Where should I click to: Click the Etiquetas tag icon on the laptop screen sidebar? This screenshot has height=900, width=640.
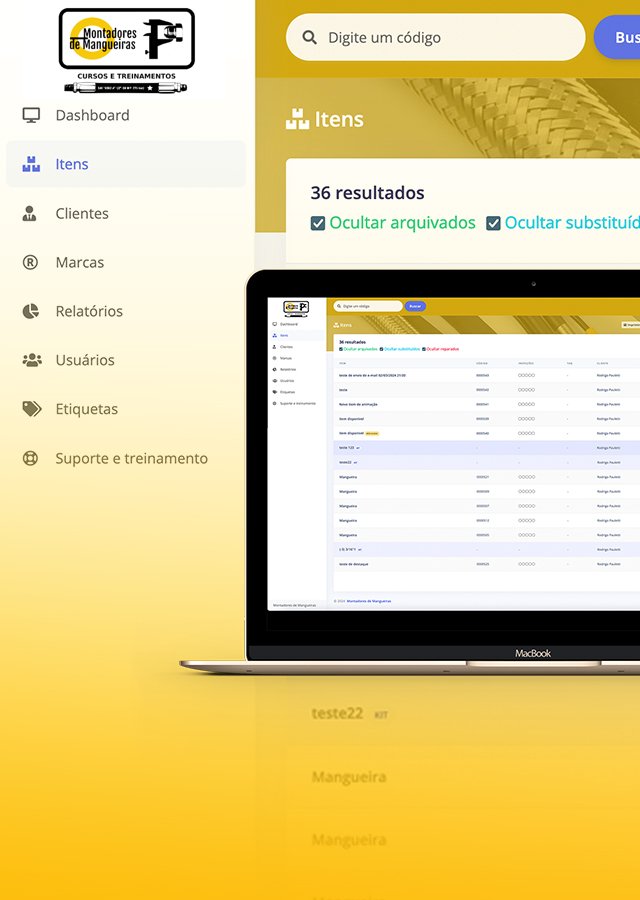pos(274,391)
